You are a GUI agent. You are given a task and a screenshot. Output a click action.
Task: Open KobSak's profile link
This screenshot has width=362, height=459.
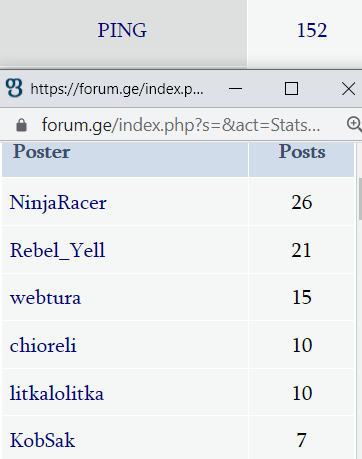tap(42, 440)
